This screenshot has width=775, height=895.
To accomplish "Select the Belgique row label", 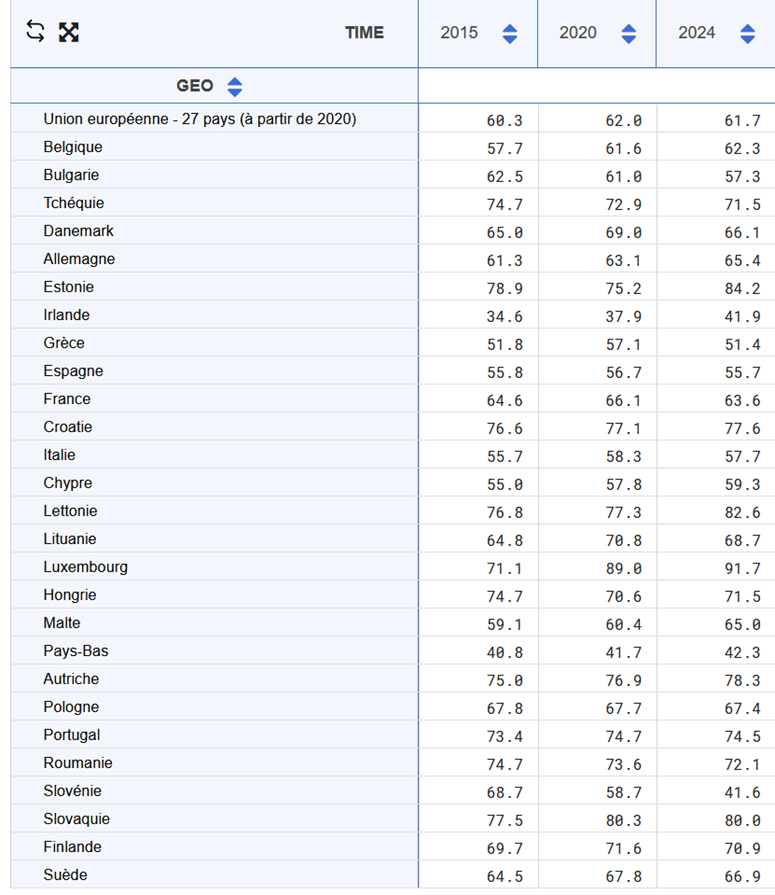I will (73, 147).
